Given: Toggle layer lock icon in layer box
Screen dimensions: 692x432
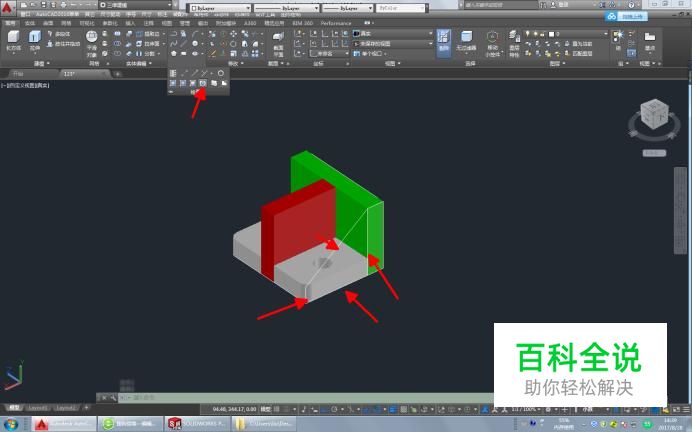Looking at the screenshot, I should tap(542, 34).
